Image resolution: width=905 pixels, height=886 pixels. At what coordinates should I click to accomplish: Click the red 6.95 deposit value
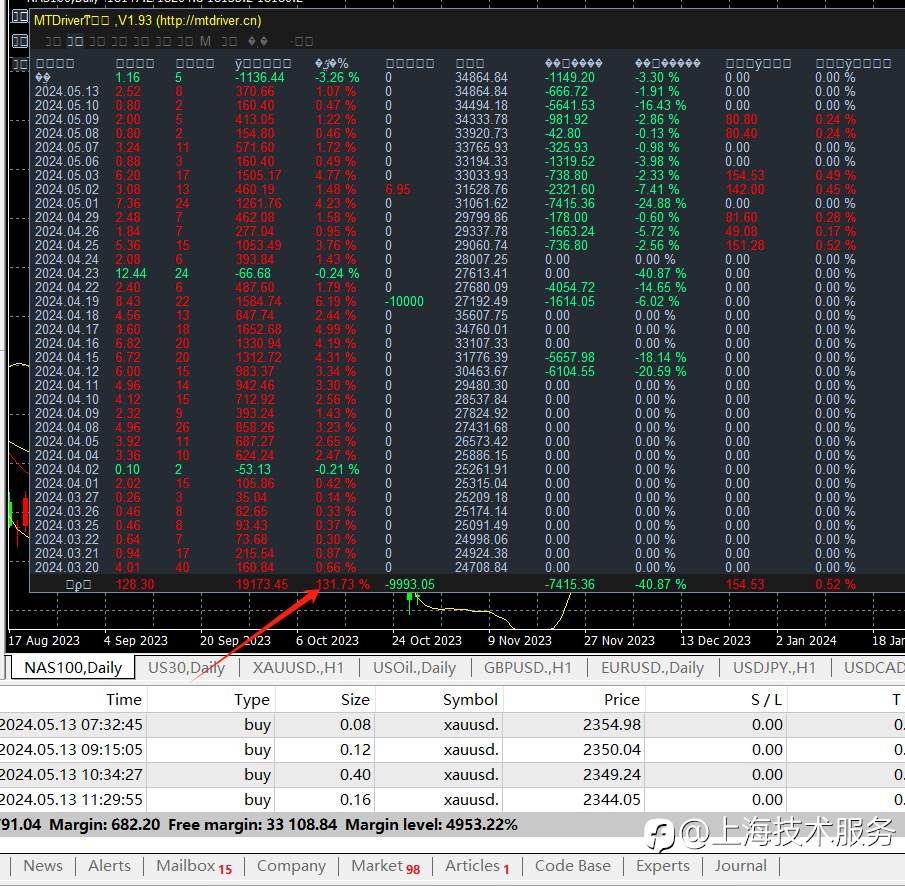click(x=398, y=189)
